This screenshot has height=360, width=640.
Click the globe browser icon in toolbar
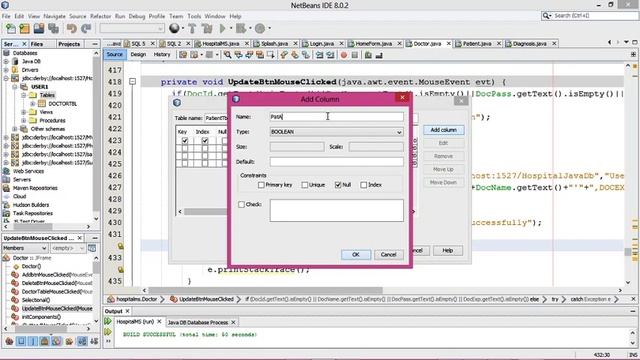pos(174,28)
